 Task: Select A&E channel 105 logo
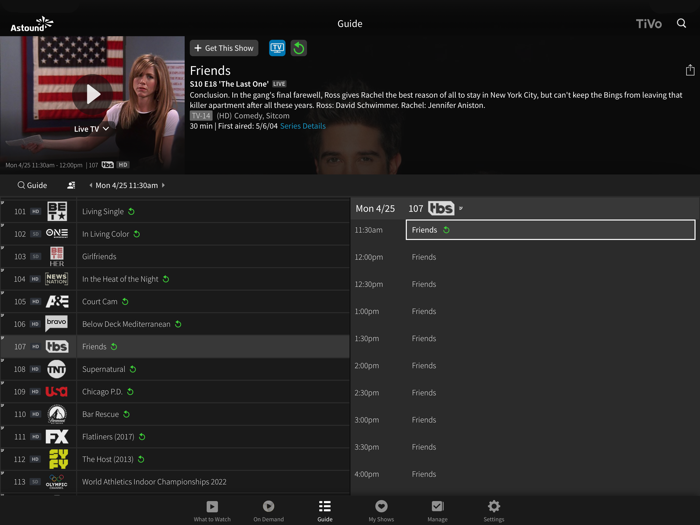(x=57, y=301)
